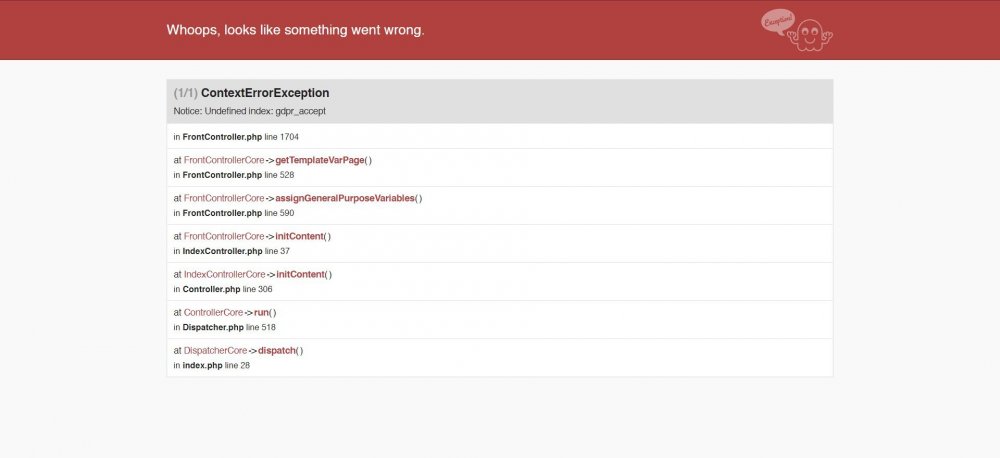Click the FrontControllerCore class before getTemplateVarPage
Screen dimensions: 1000x458
click(224, 160)
